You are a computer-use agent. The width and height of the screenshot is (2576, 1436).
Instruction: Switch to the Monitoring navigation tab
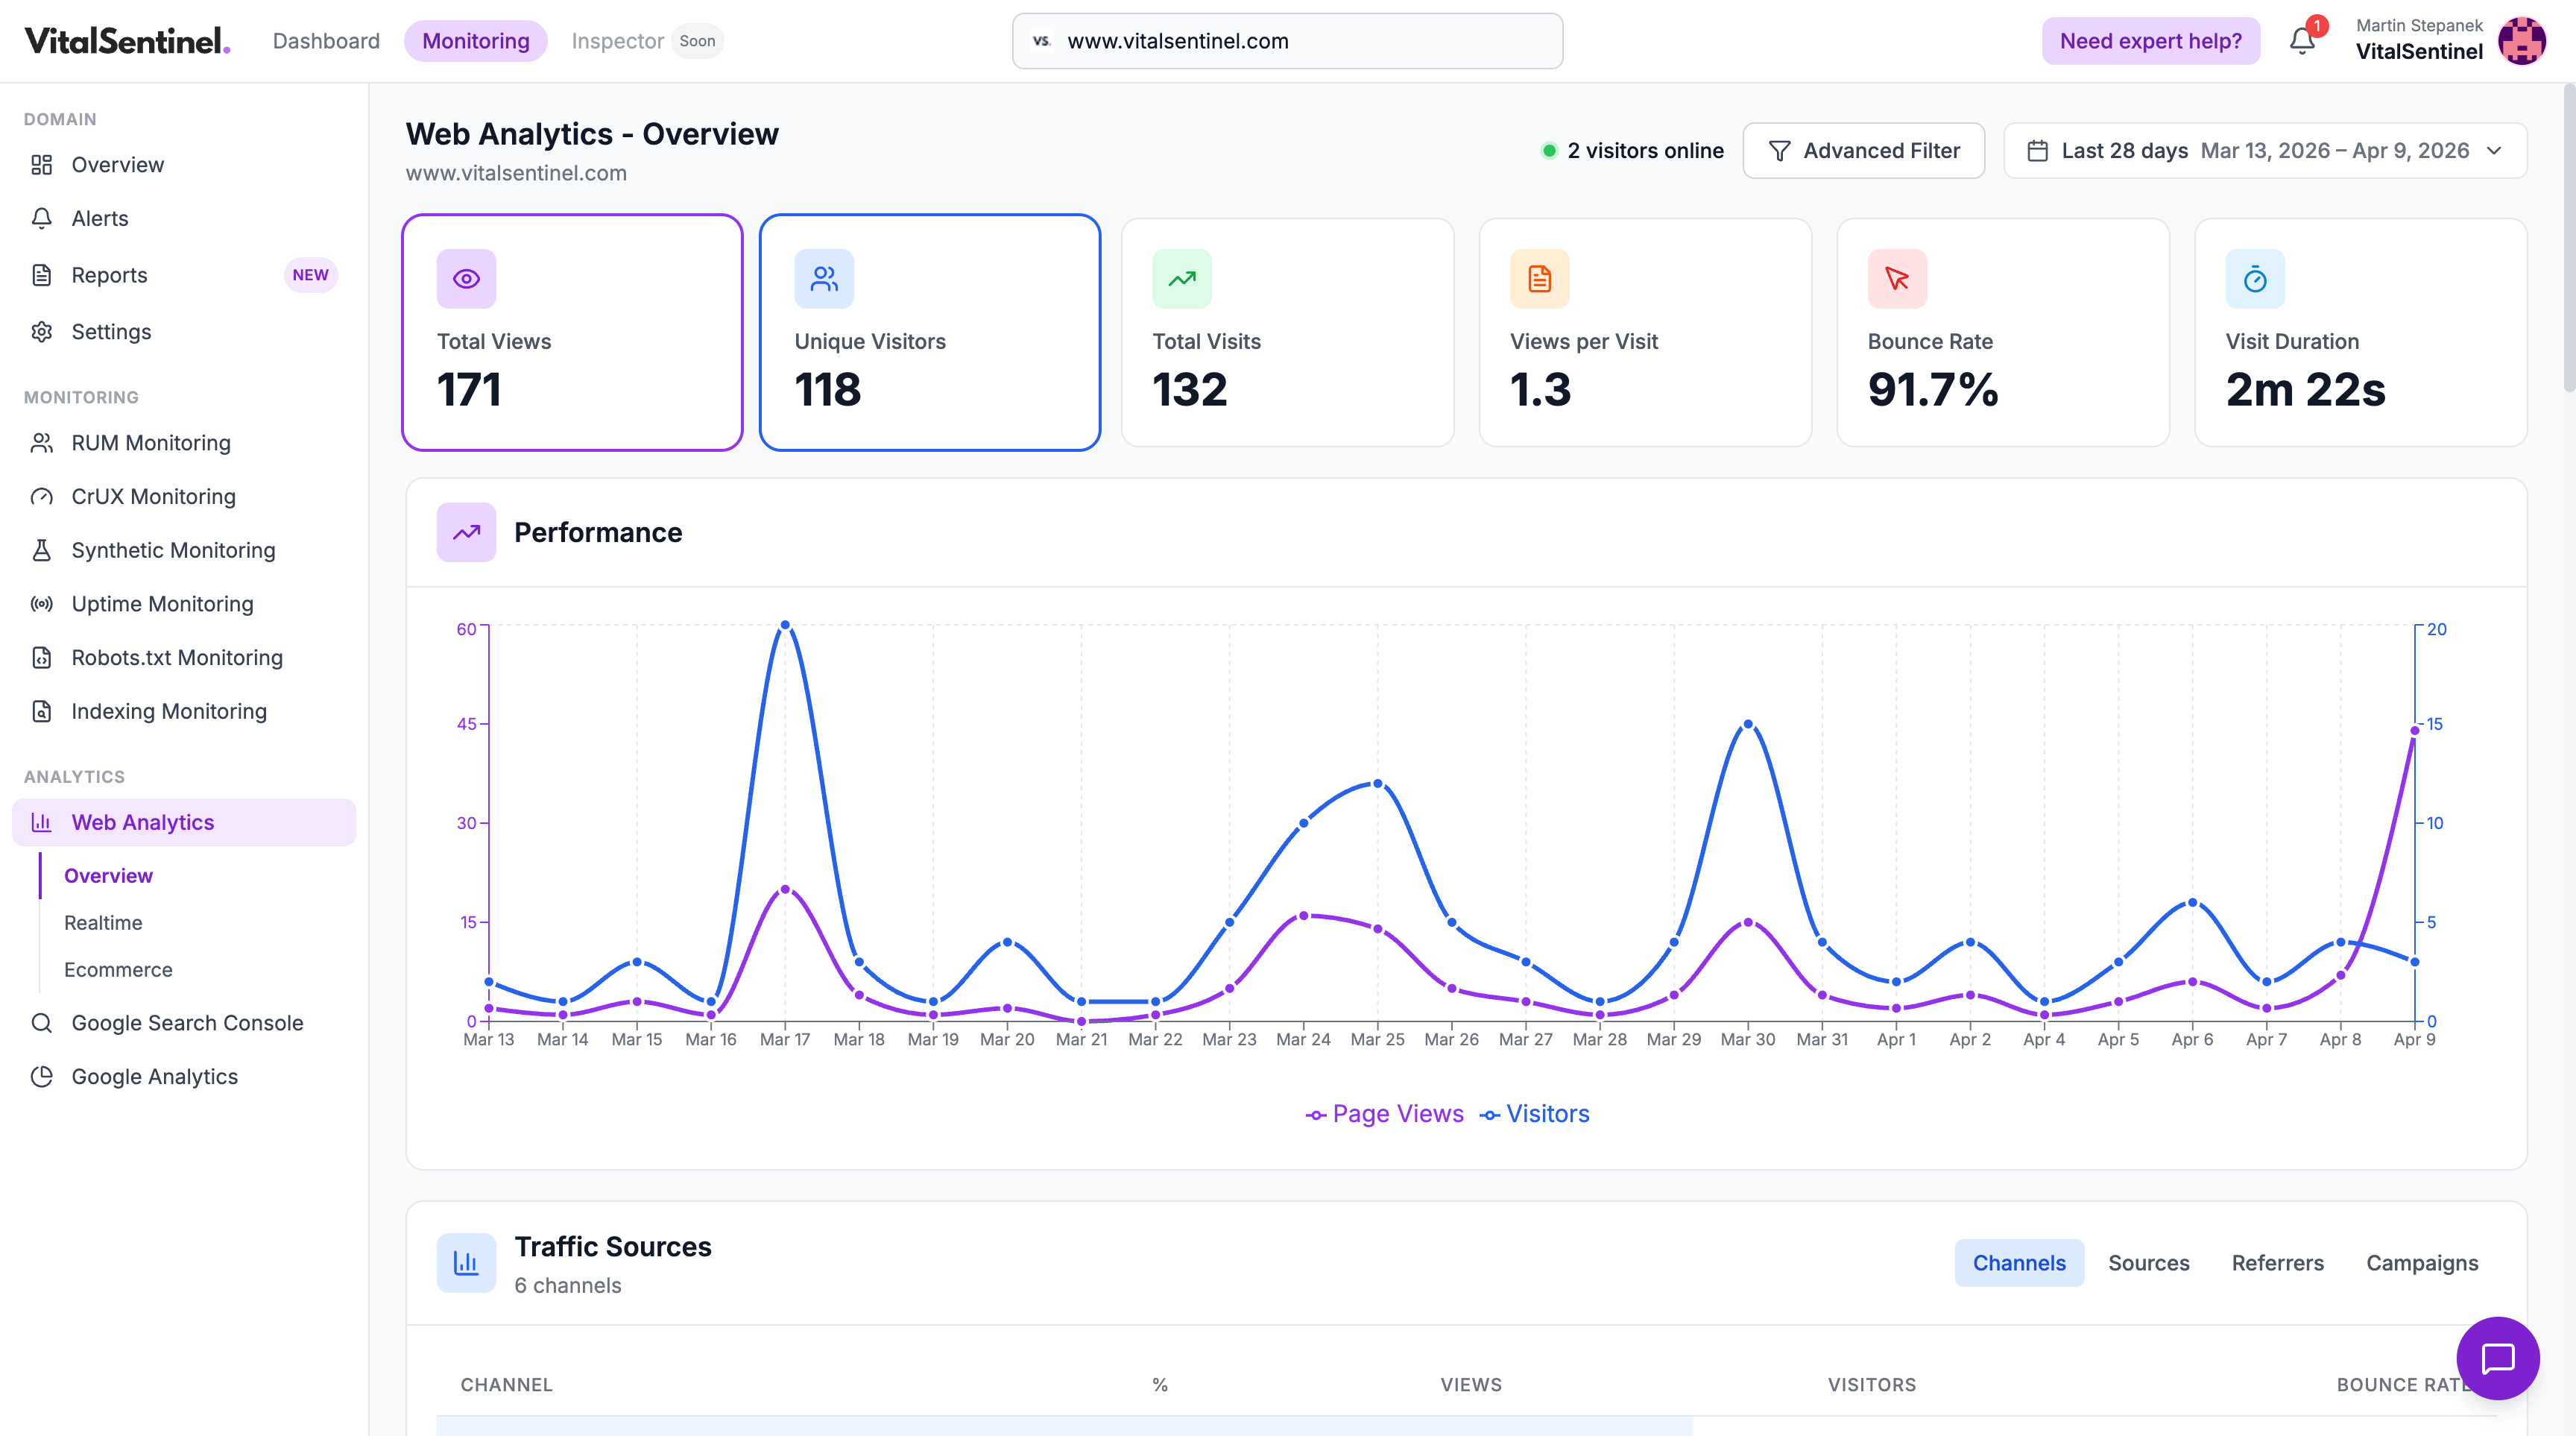(x=476, y=41)
